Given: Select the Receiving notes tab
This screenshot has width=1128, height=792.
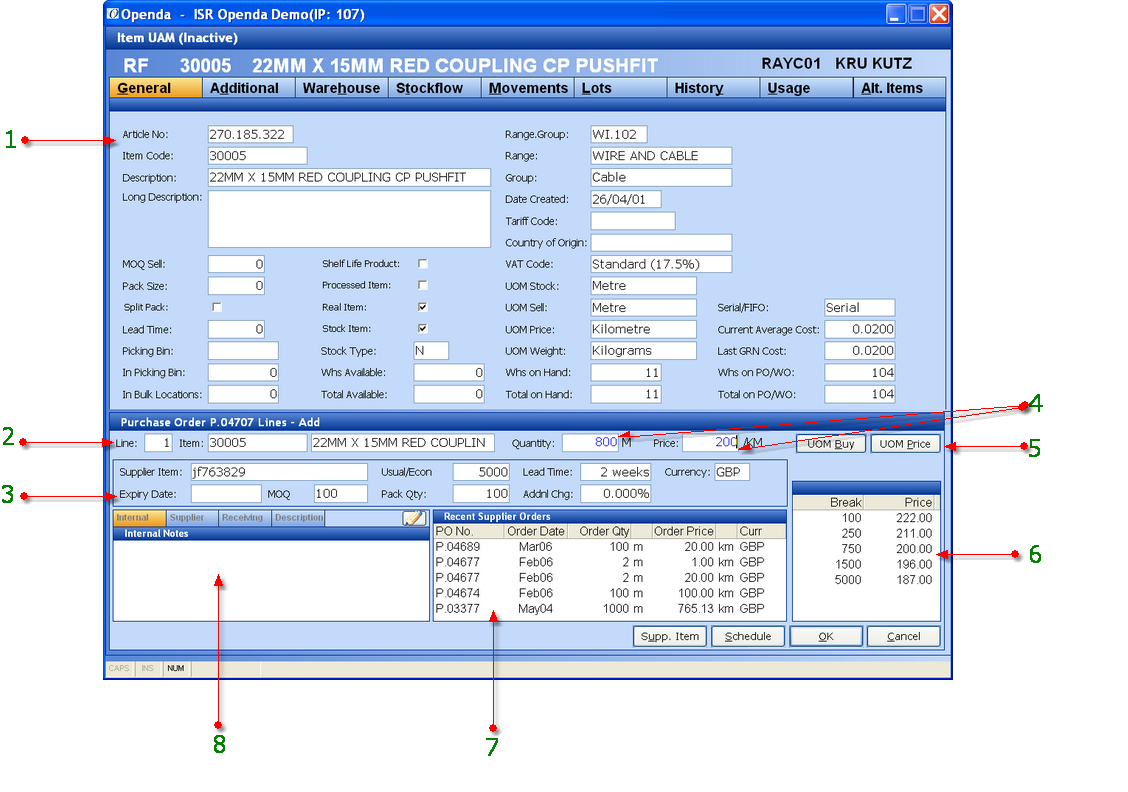Looking at the screenshot, I should tap(245, 518).
